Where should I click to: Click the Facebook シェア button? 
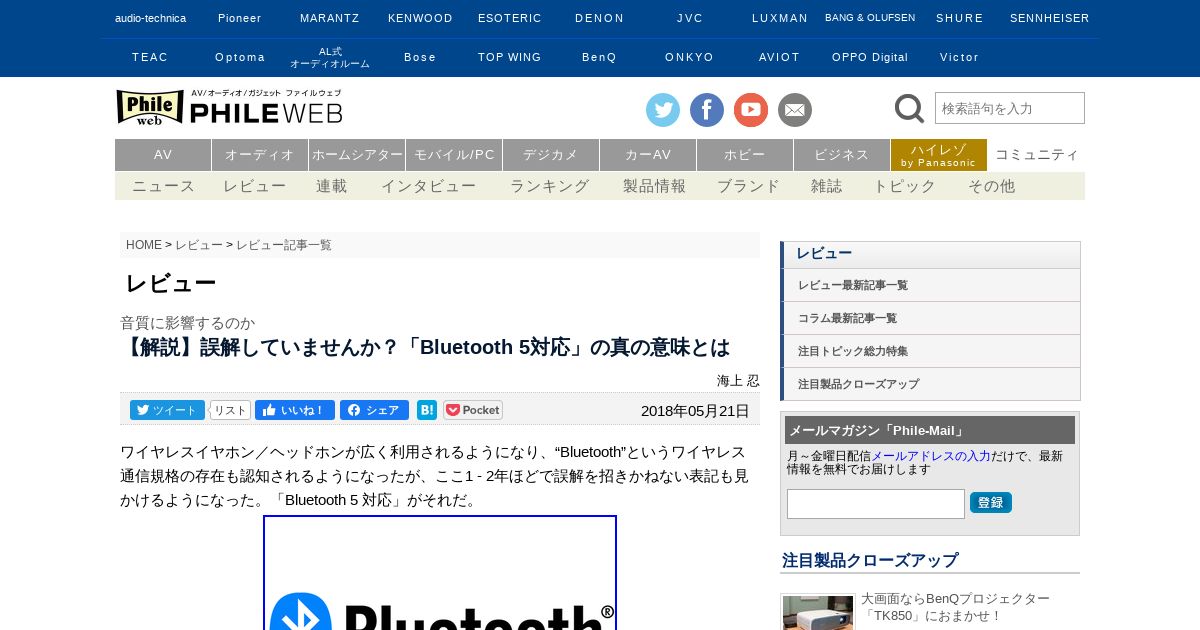[374, 410]
